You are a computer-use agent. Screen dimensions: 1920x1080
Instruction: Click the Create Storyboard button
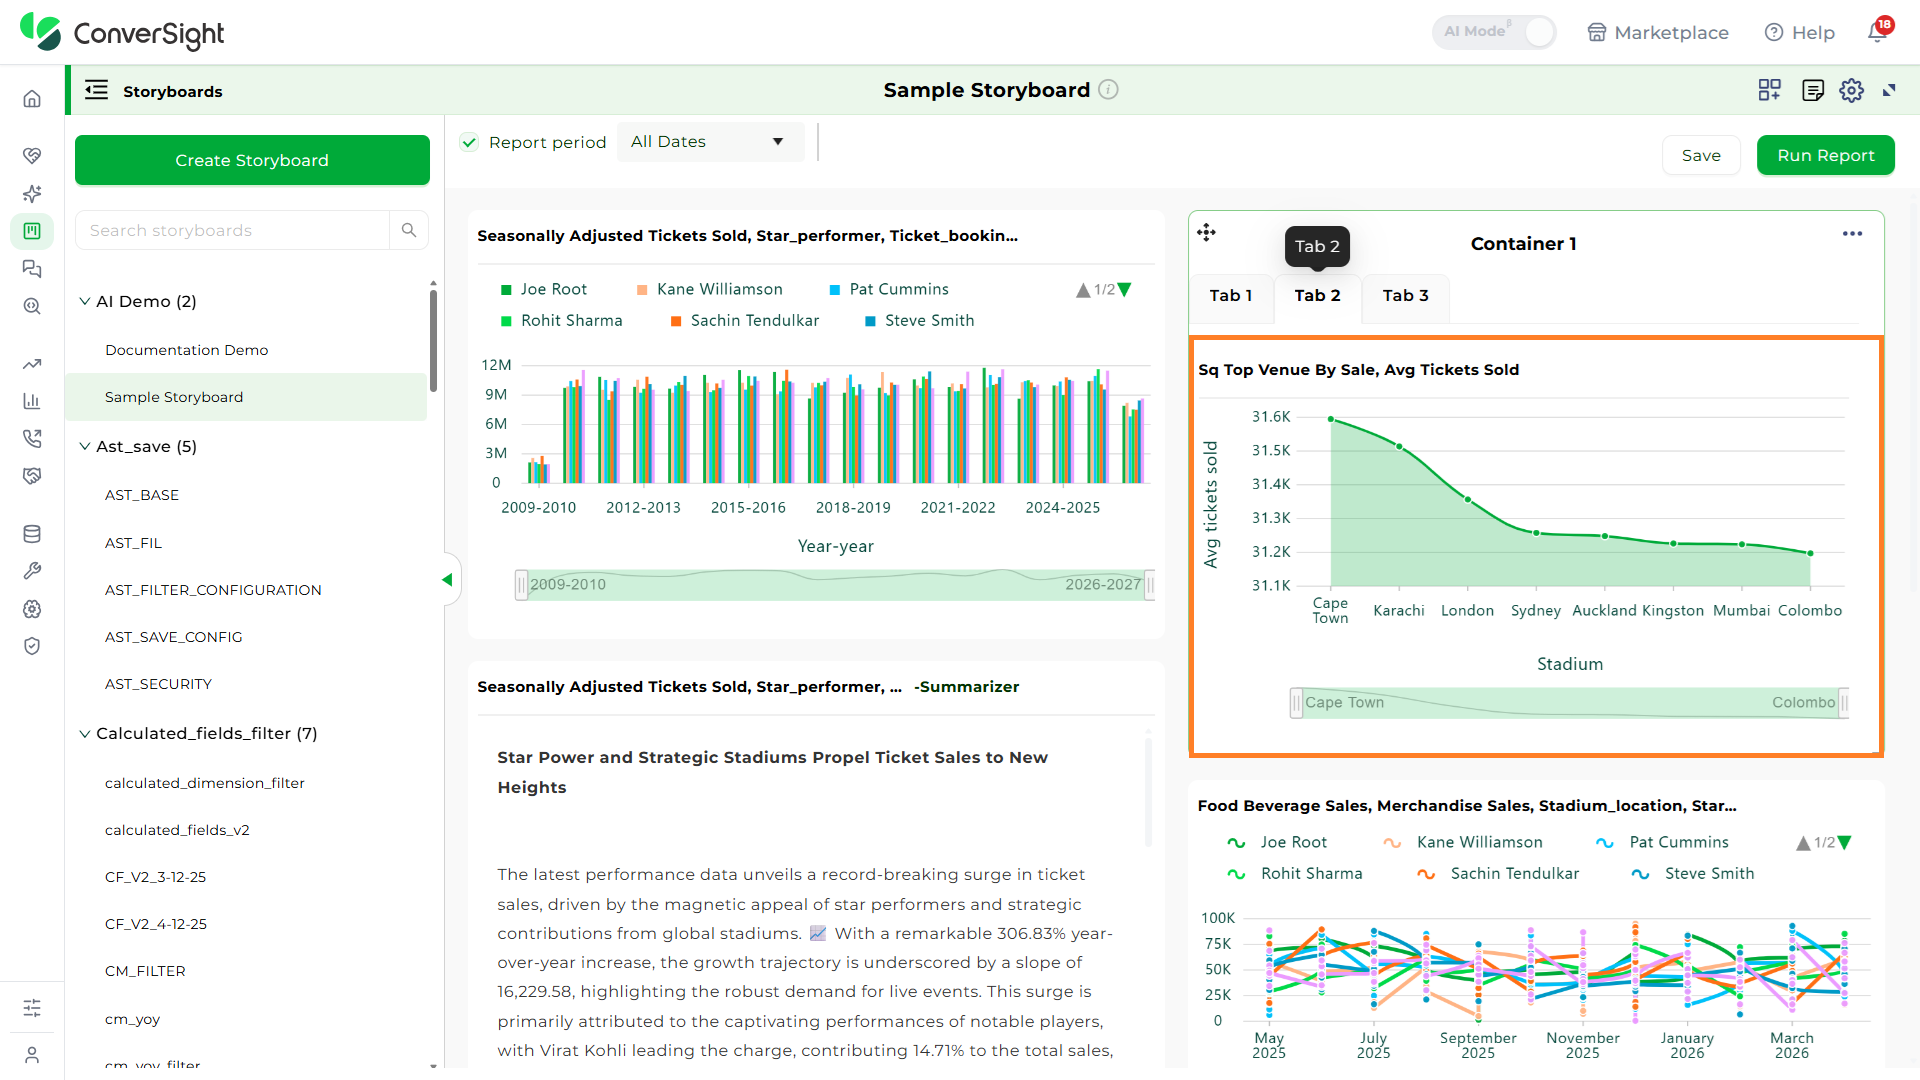click(x=252, y=160)
